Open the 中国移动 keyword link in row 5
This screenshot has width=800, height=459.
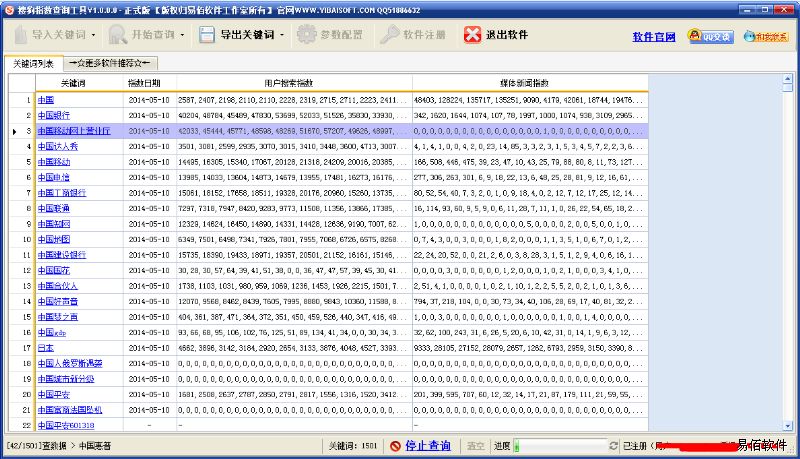pos(54,162)
